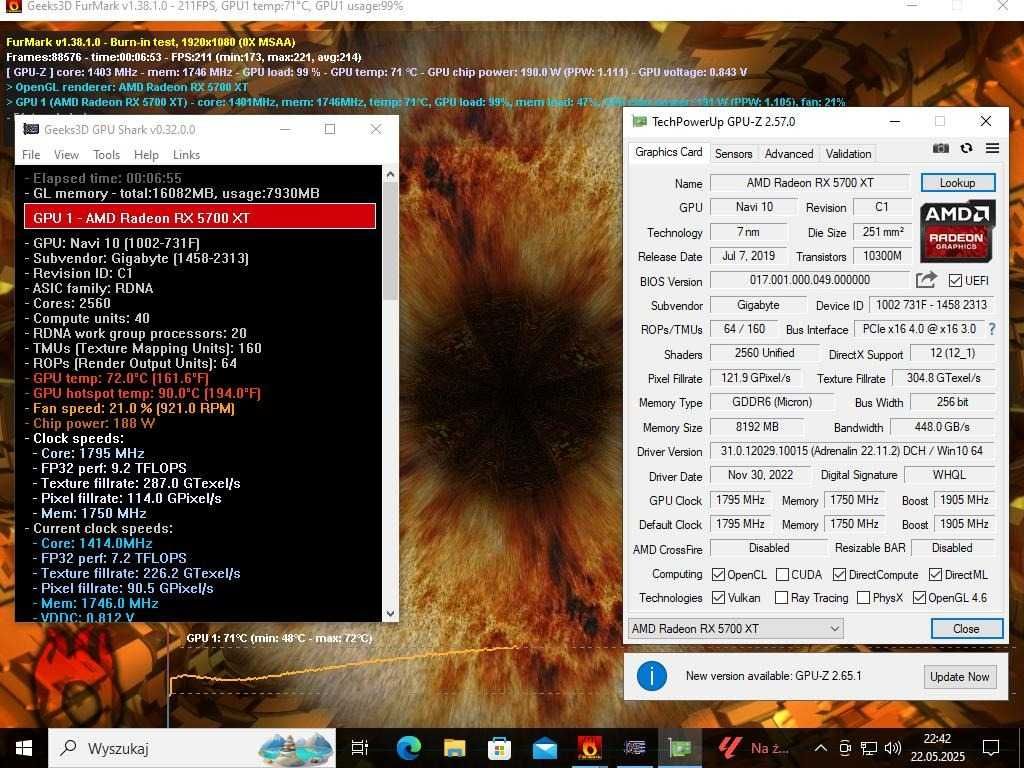Click the Device ID field
The image size is (1024, 768).
[932, 305]
